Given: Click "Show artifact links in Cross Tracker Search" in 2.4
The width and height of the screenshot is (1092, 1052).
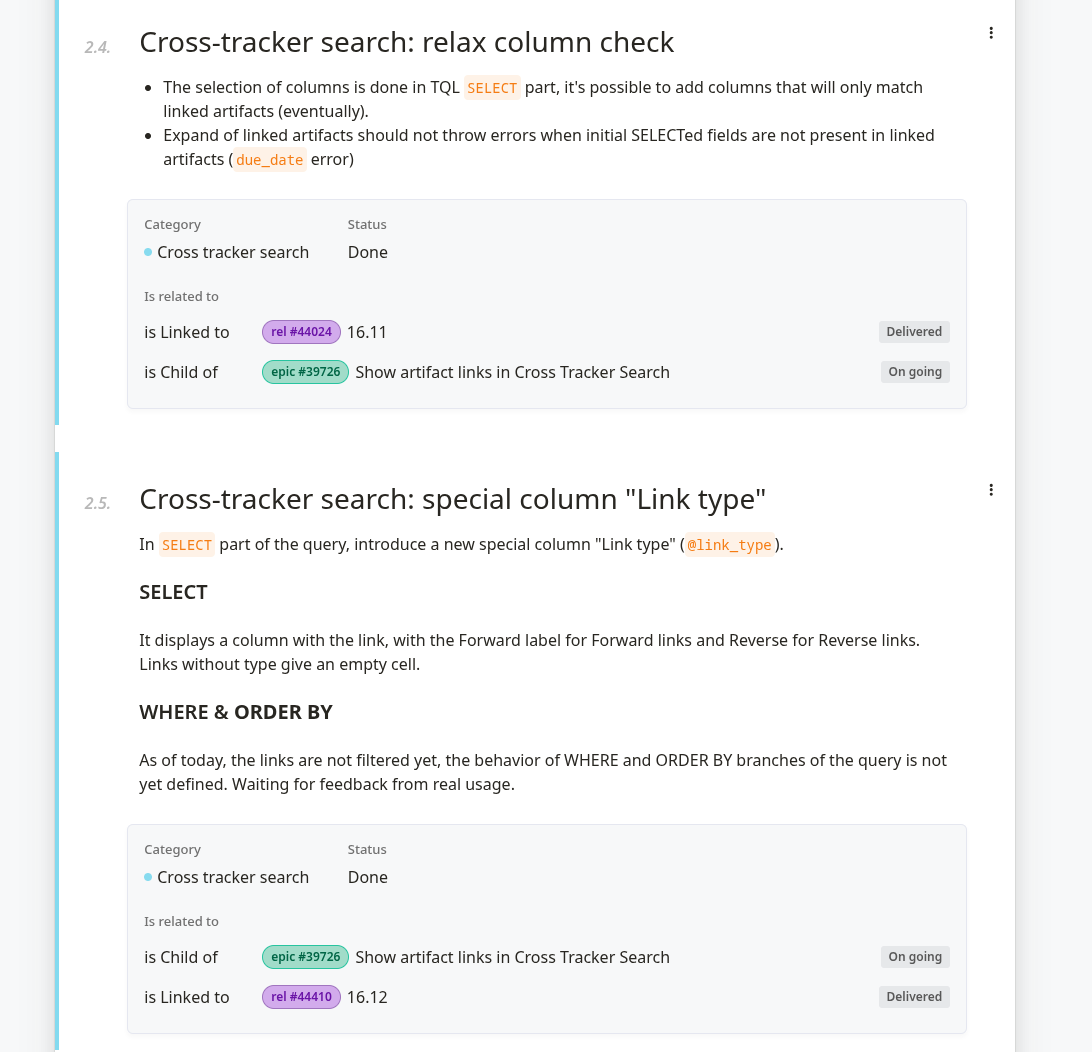Looking at the screenshot, I should (x=513, y=372).
